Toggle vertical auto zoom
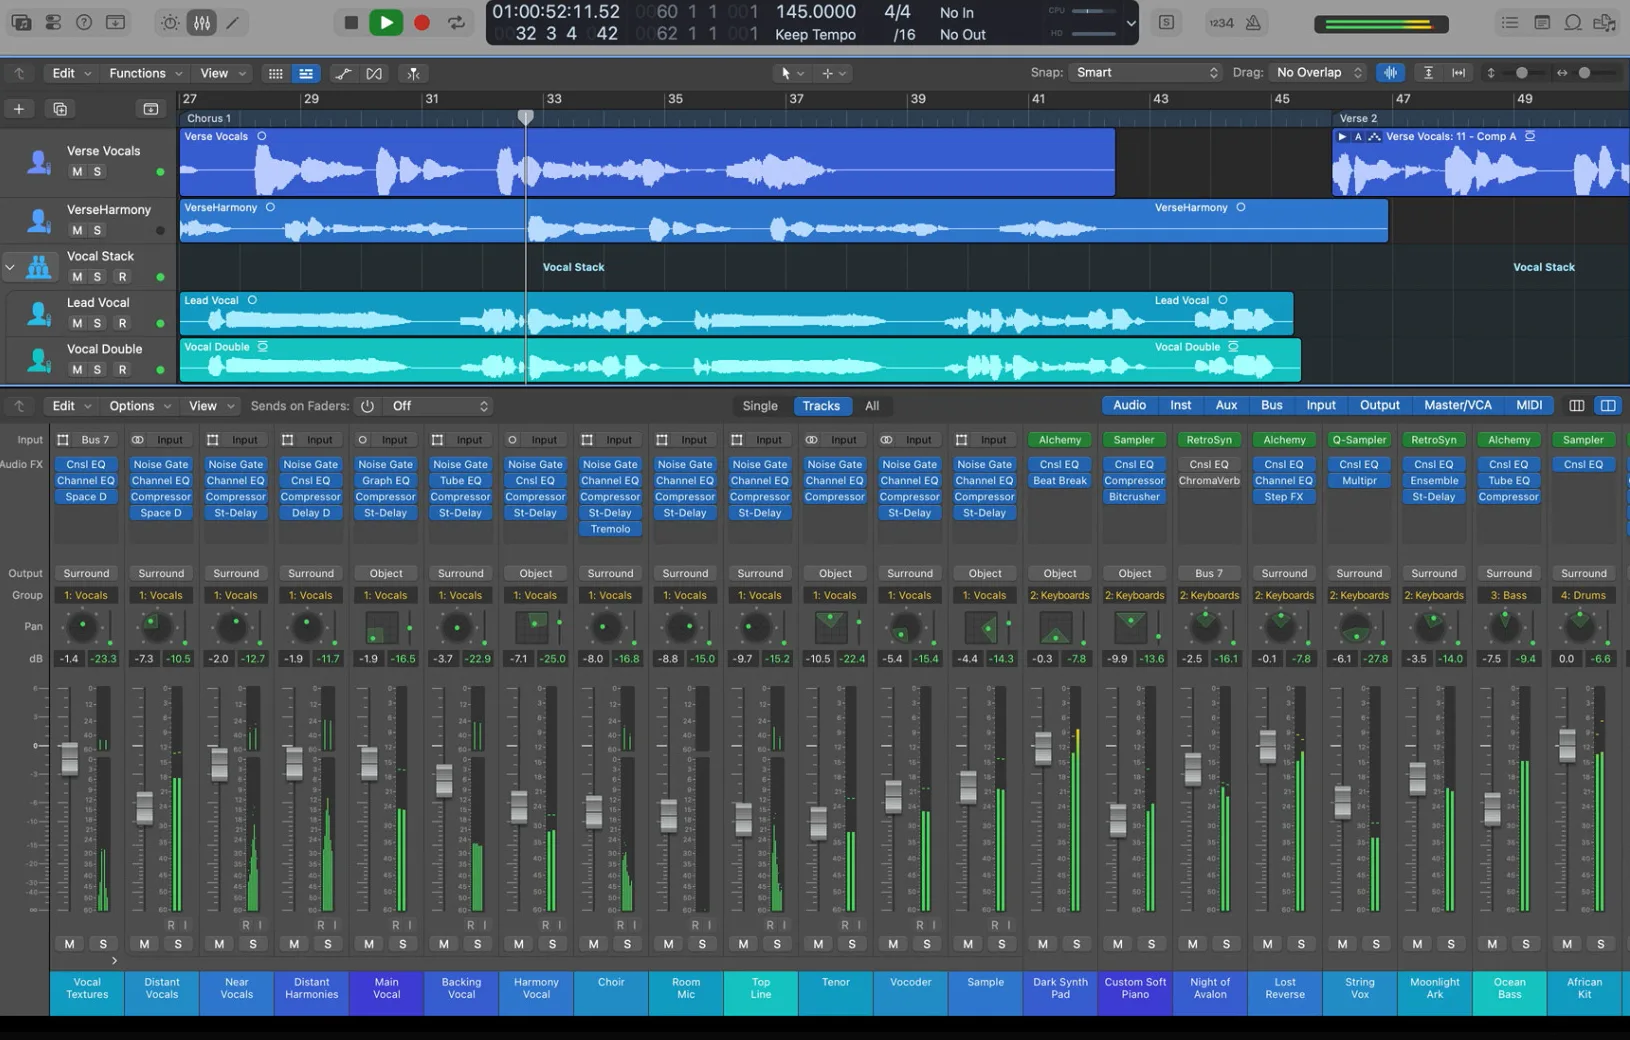Screen dimensions: 1630x1040 (x=1428, y=73)
